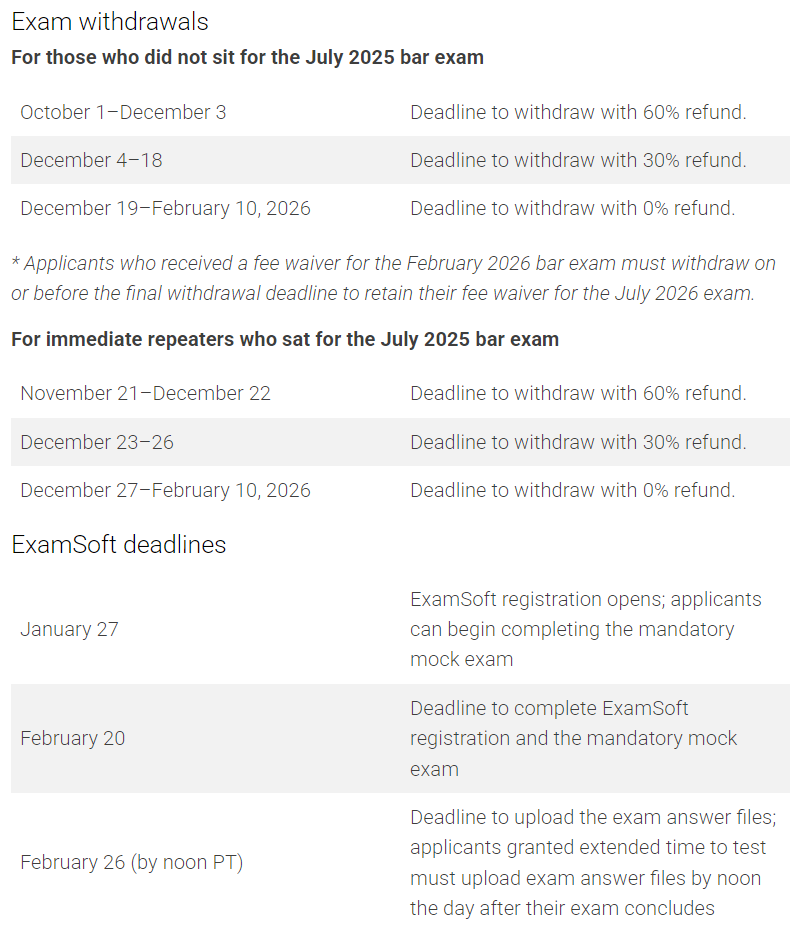Click the mandatory mock exam completion deadline text
This screenshot has height=926, width=790.
tap(573, 738)
